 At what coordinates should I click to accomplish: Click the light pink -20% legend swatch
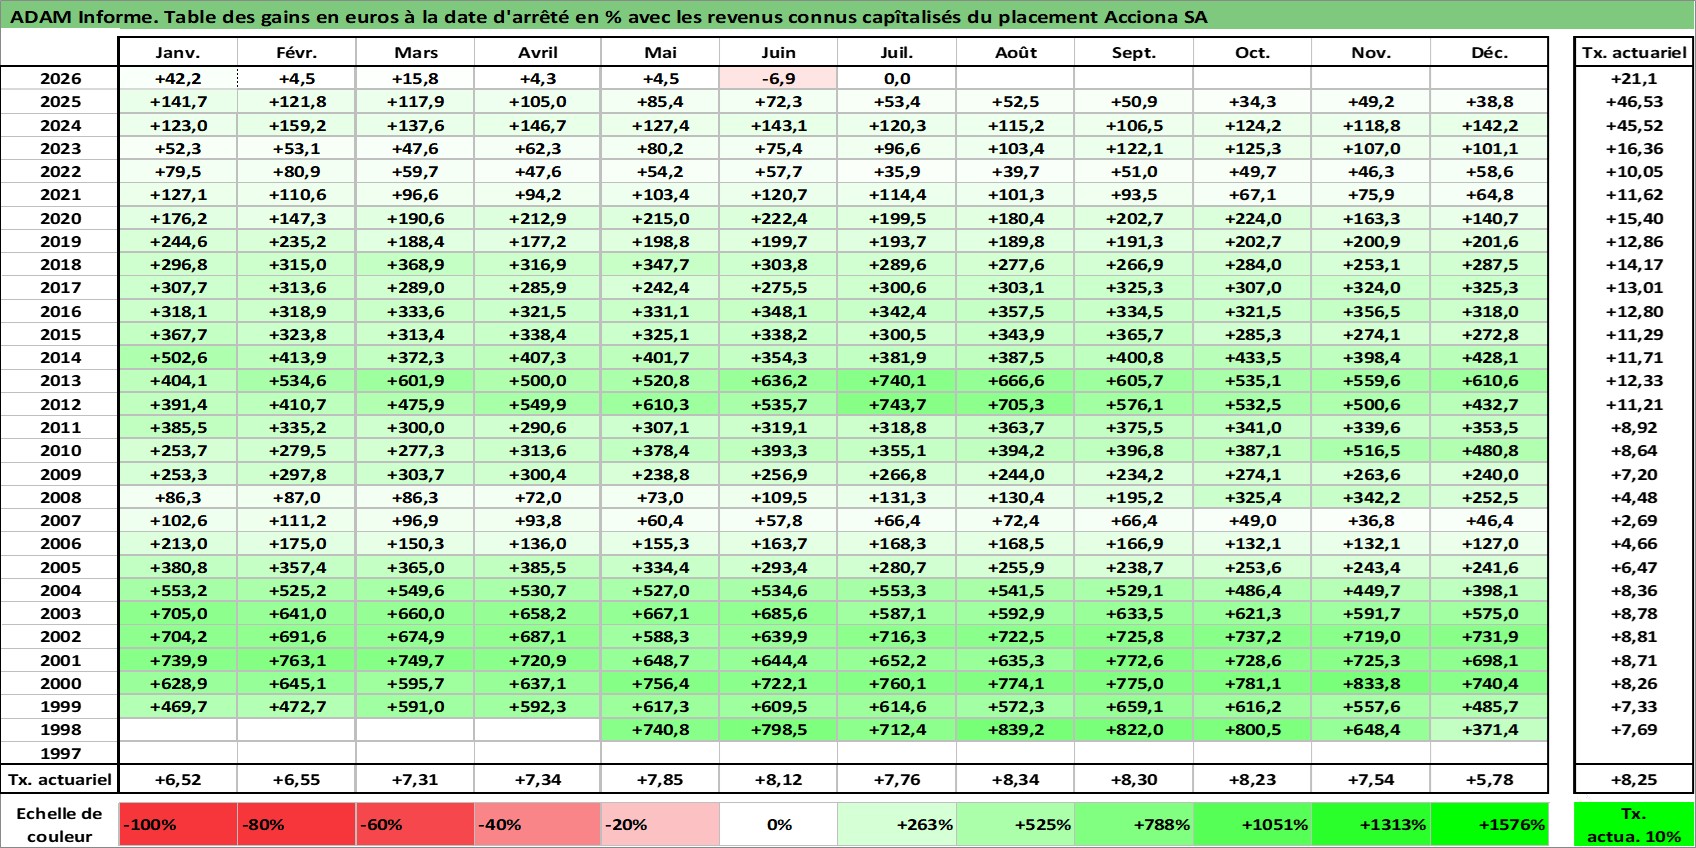(660, 824)
